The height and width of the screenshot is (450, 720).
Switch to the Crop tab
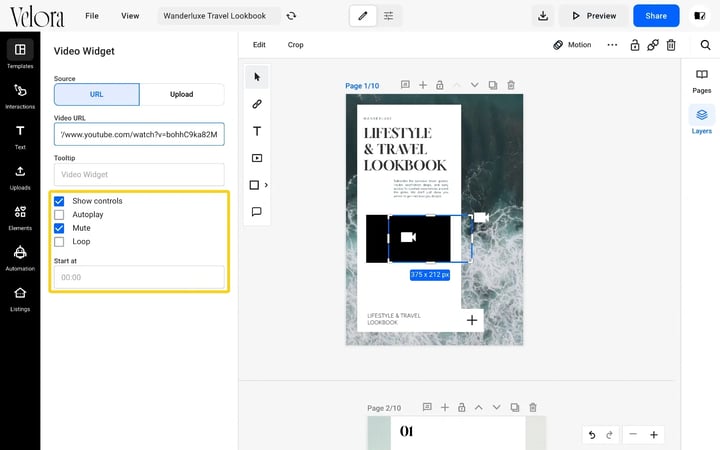click(295, 45)
